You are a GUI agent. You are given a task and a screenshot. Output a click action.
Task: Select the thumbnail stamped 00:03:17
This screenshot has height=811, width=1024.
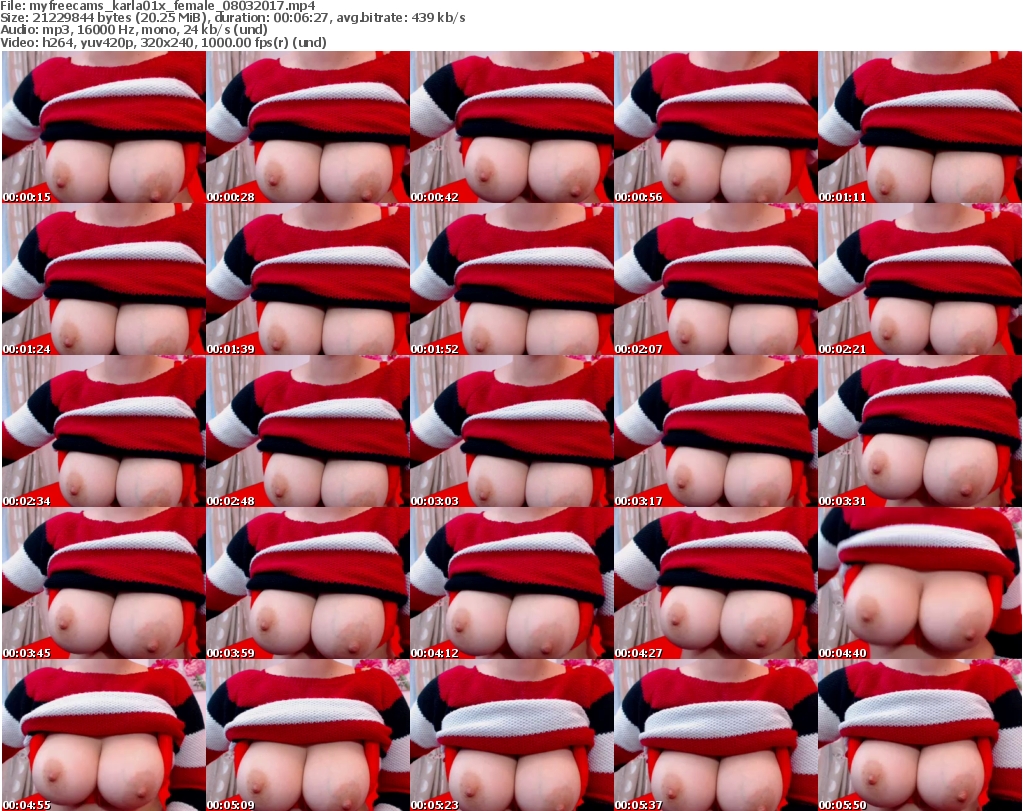(716, 431)
